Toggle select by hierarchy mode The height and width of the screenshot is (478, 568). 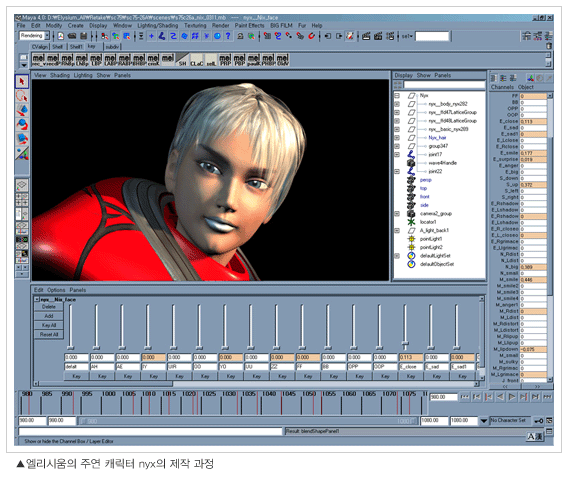coord(104,36)
